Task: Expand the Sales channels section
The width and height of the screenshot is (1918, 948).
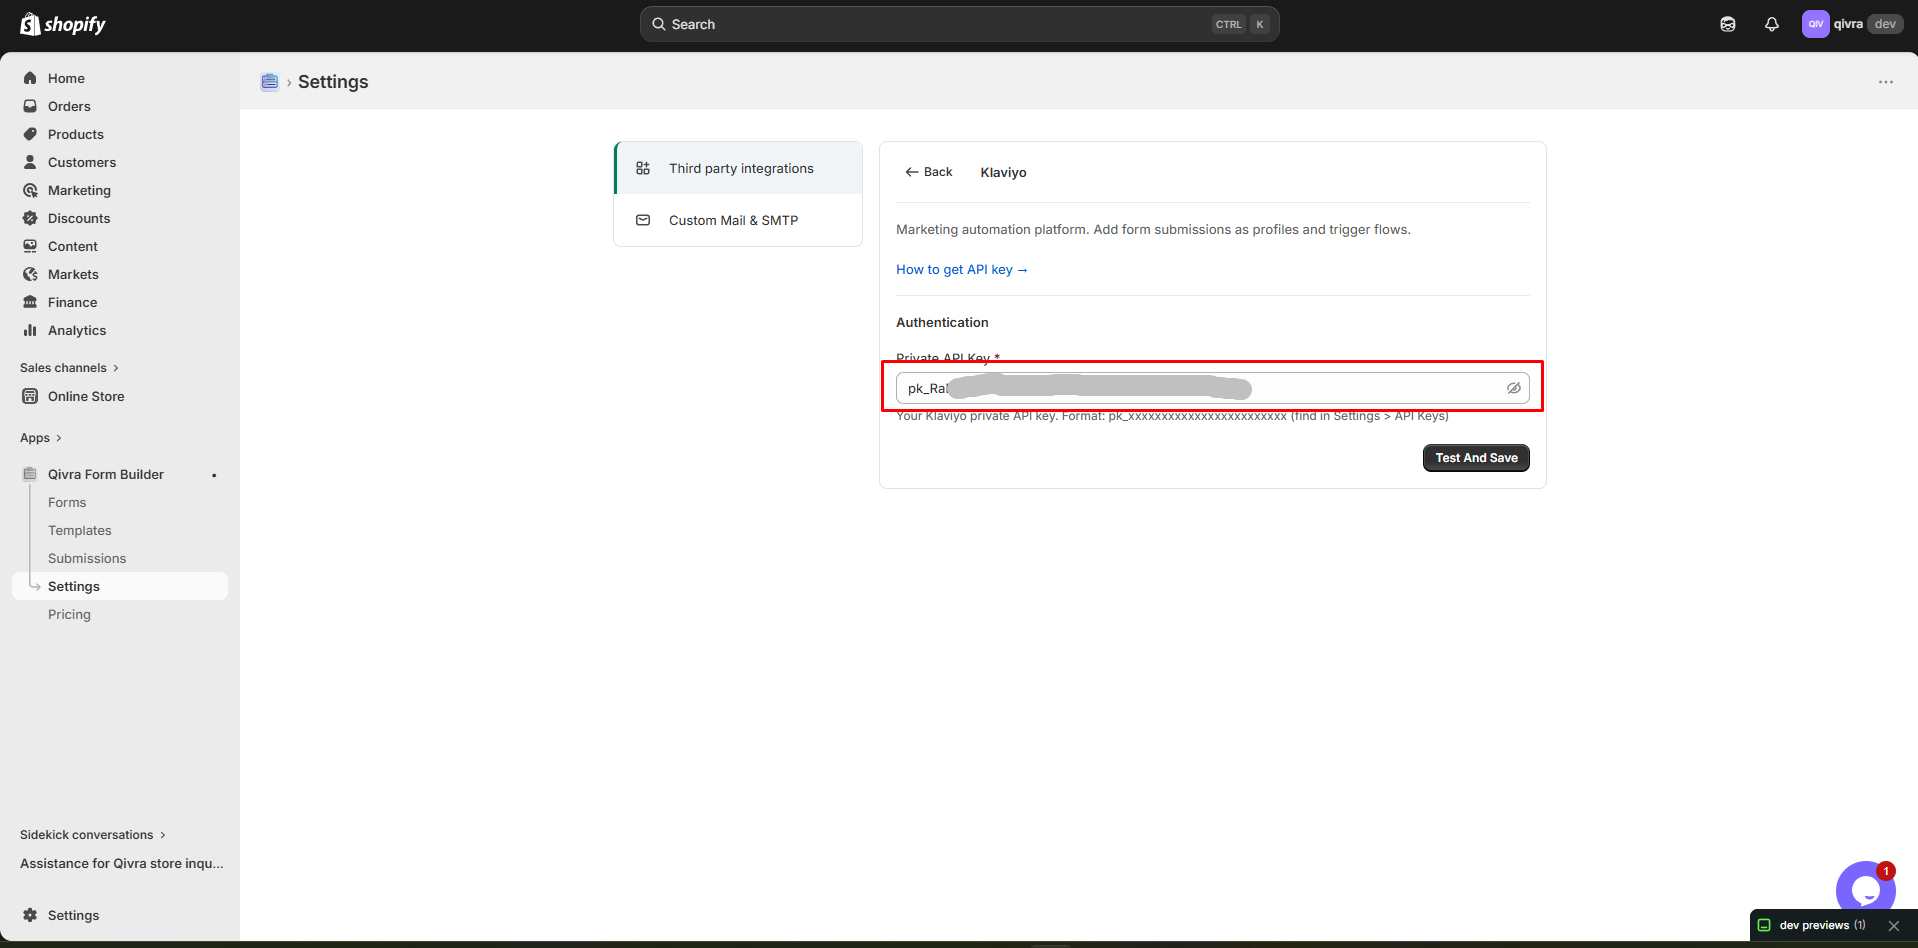Action: point(69,368)
